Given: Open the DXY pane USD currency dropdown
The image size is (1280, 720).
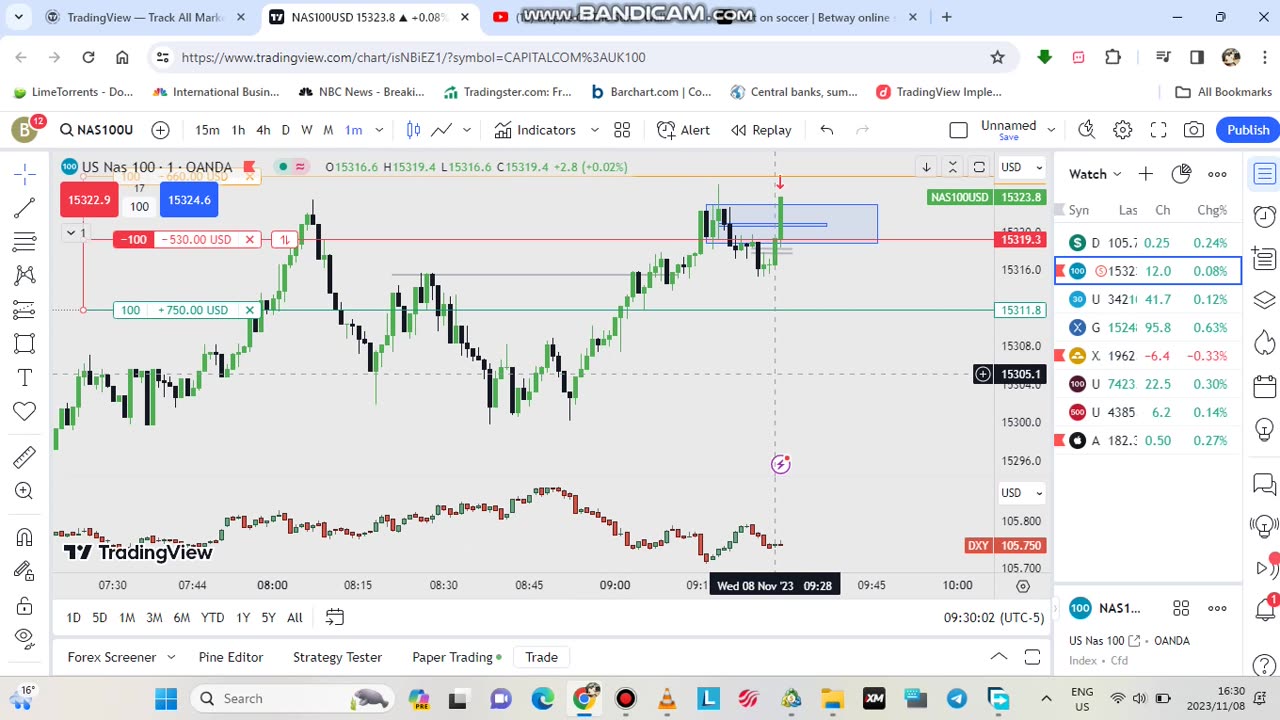Looking at the screenshot, I should click(x=1022, y=492).
